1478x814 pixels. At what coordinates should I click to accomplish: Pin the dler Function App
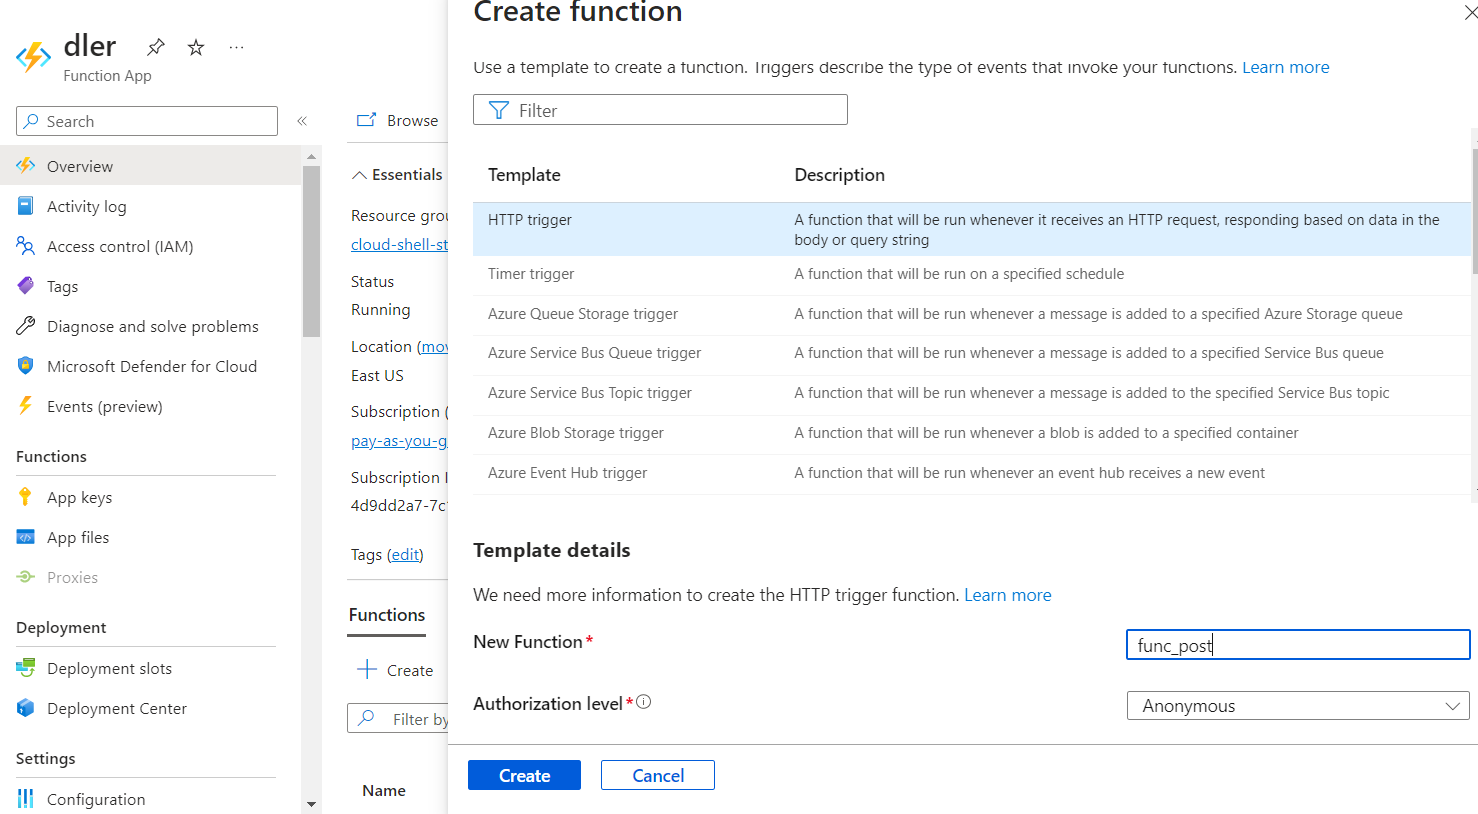tap(156, 47)
